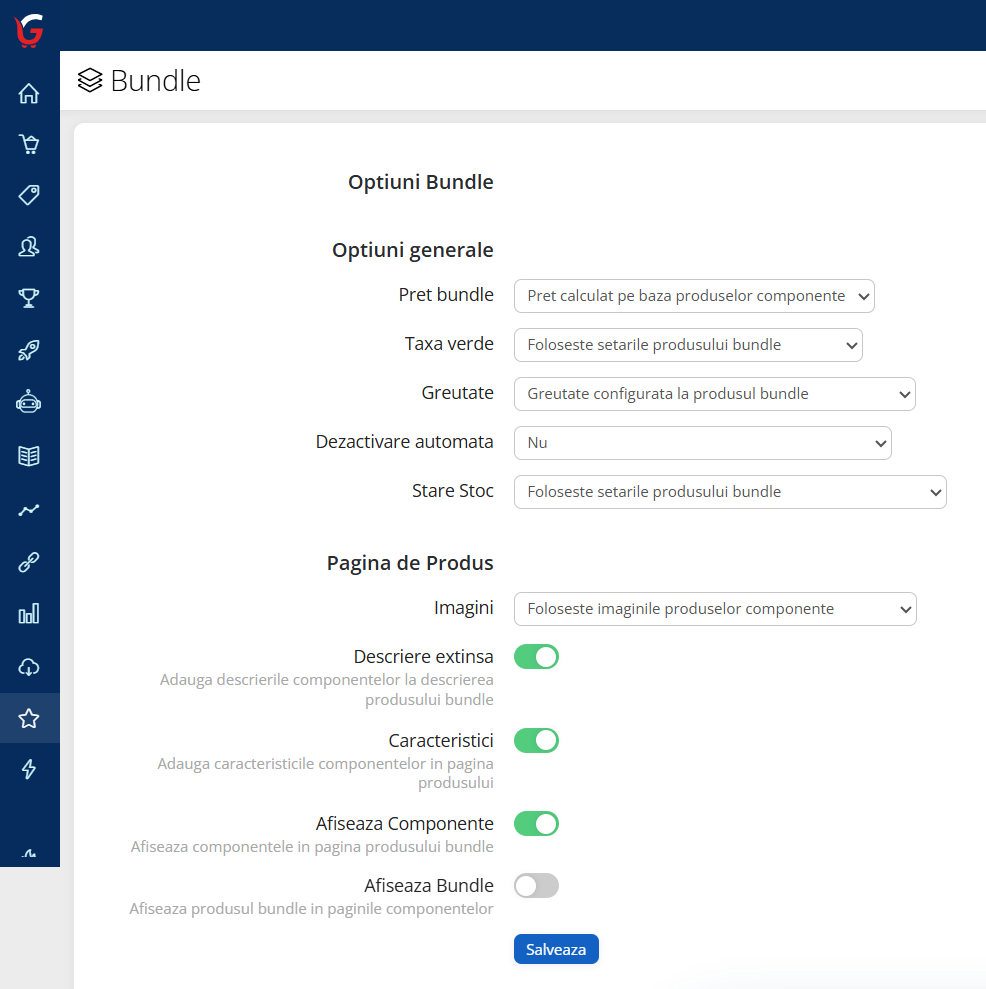Open the shopping cart sidebar icon

coord(29,144)
